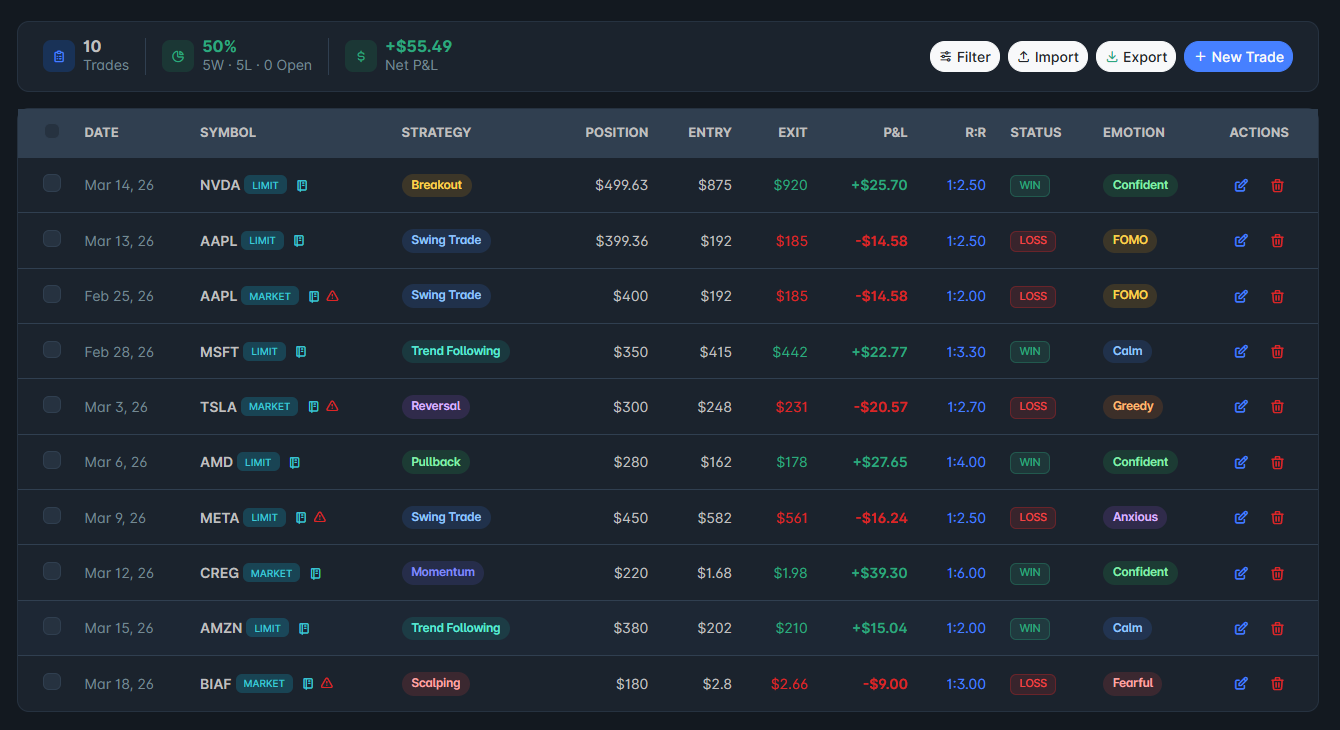Select the CREG row checkbox
Viewport: 1340px width, 730px height.
click(x=52, y=571)
